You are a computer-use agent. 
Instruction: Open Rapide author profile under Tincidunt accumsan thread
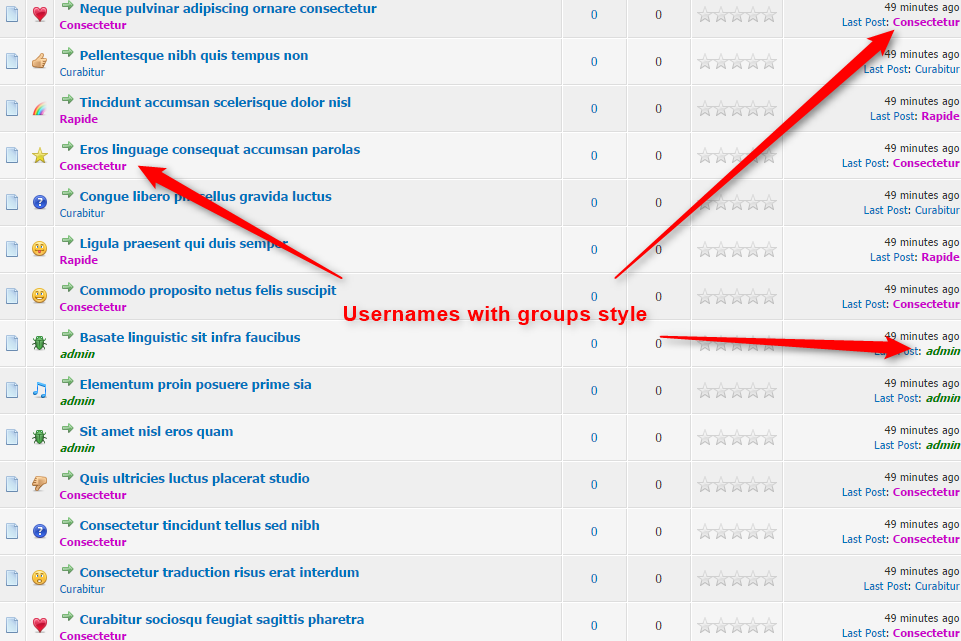[79, 119]
